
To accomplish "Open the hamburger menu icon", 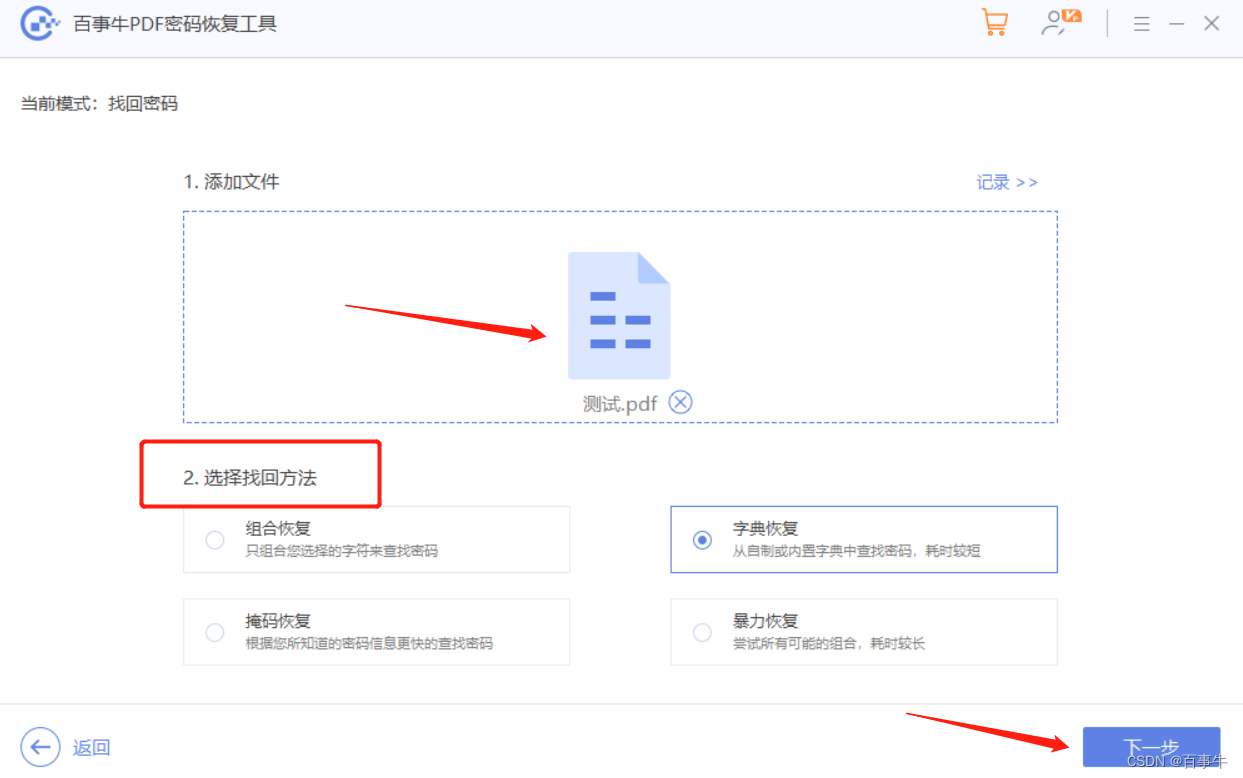I will pyautogui.click(x=1141, y=24).
